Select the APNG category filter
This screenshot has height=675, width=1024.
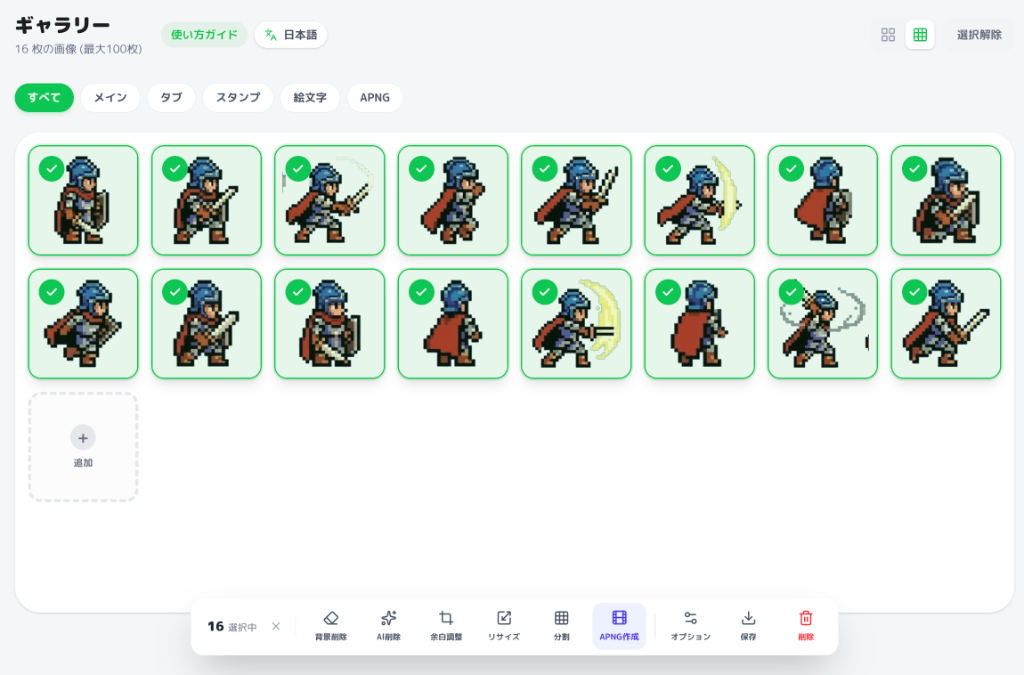click(374, 97)
